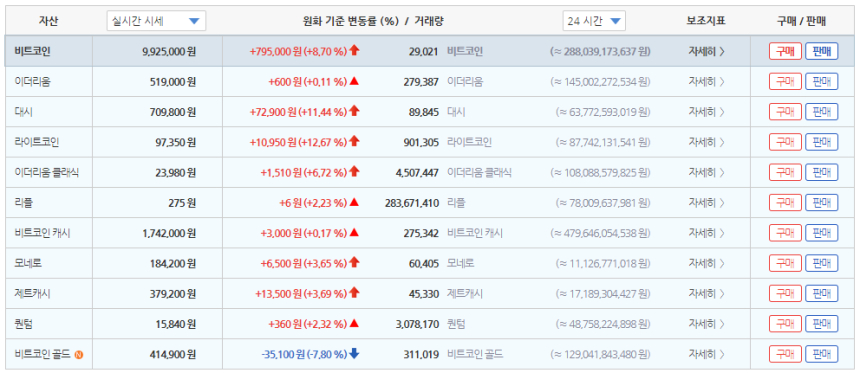Open 자세히 for 이더리움 클래식
Screen dimensions: 860x373
707,172
